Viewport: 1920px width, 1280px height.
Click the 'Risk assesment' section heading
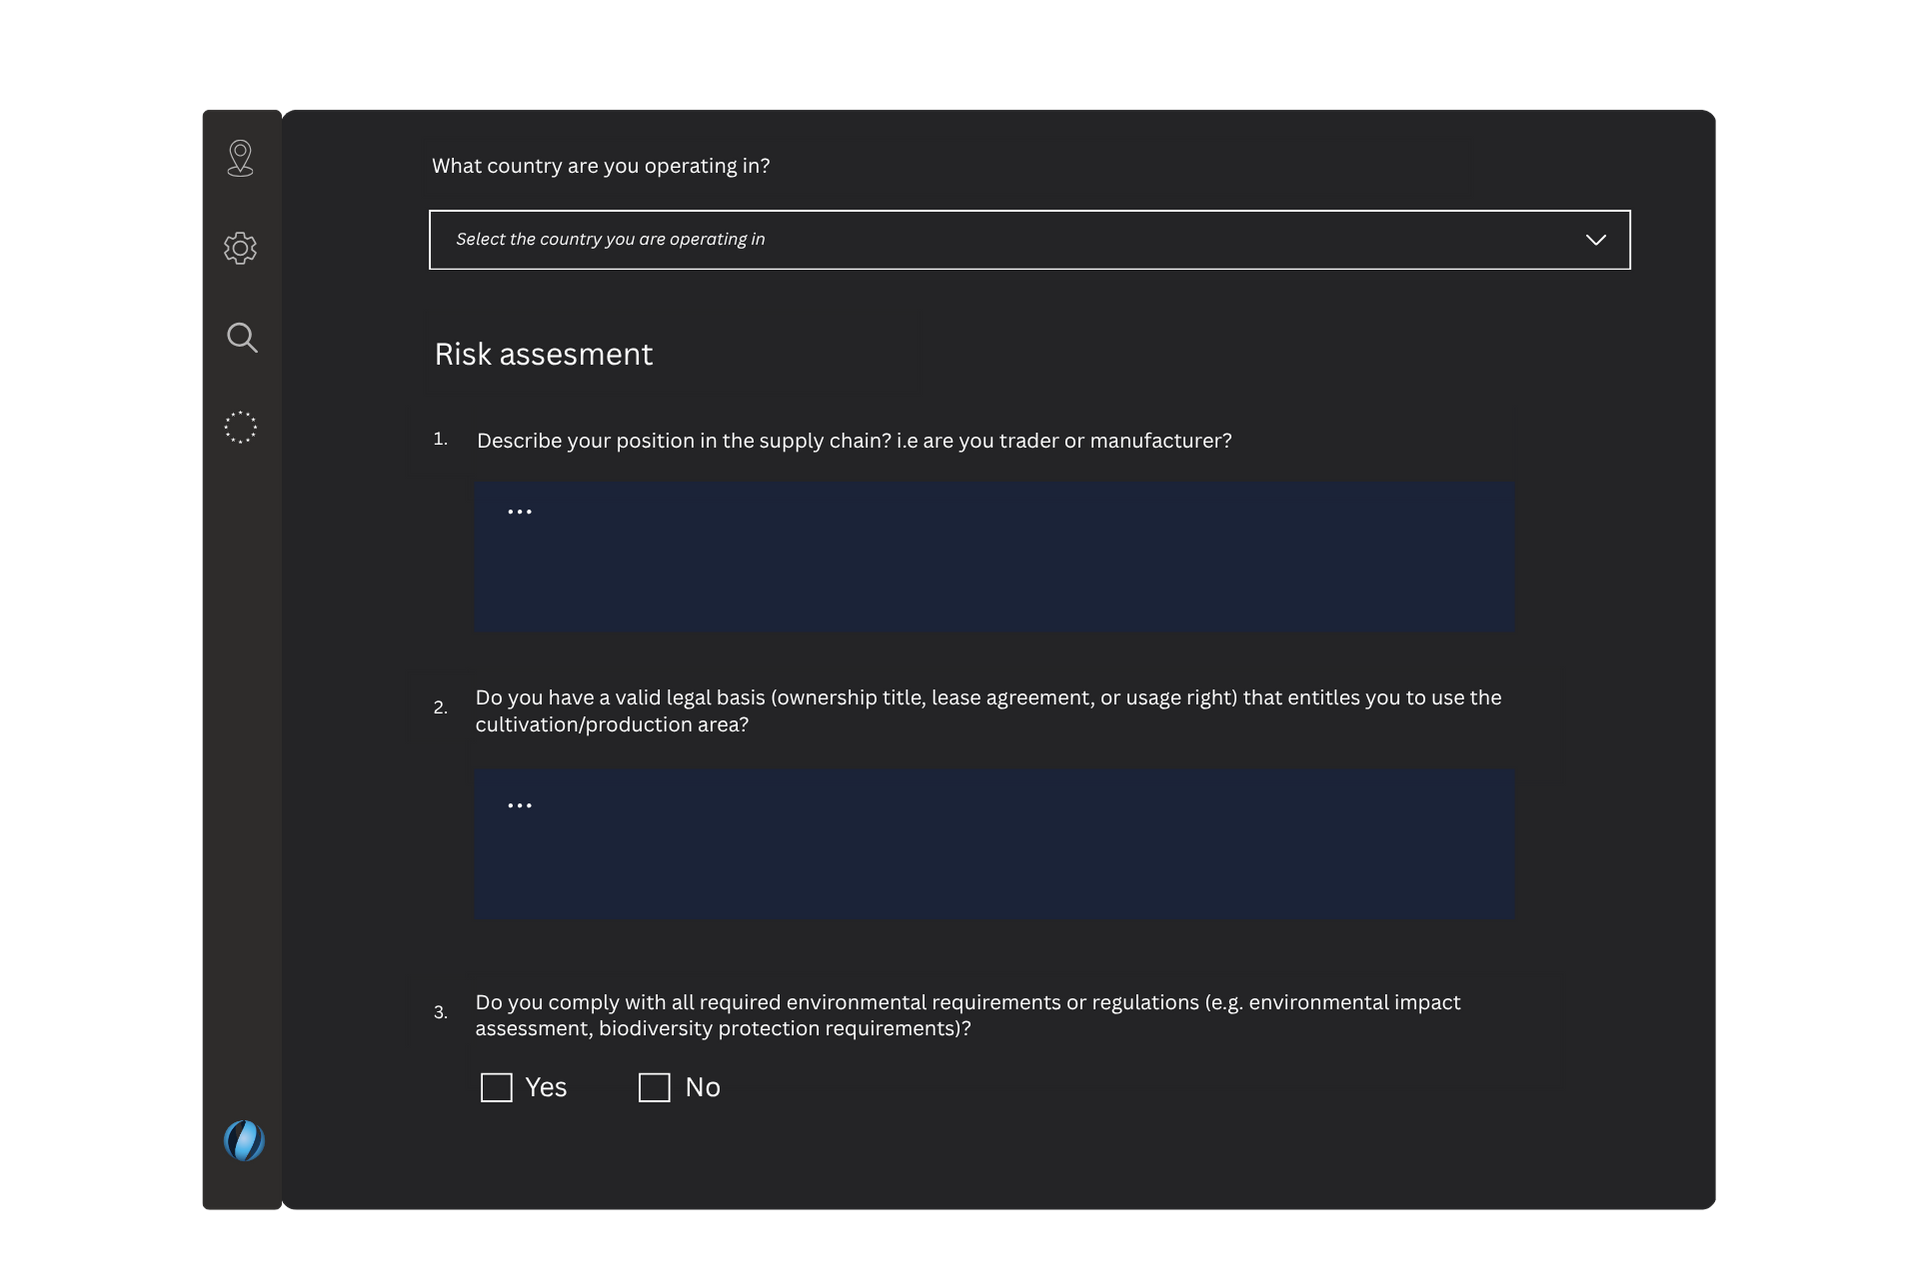click(543, 354)
